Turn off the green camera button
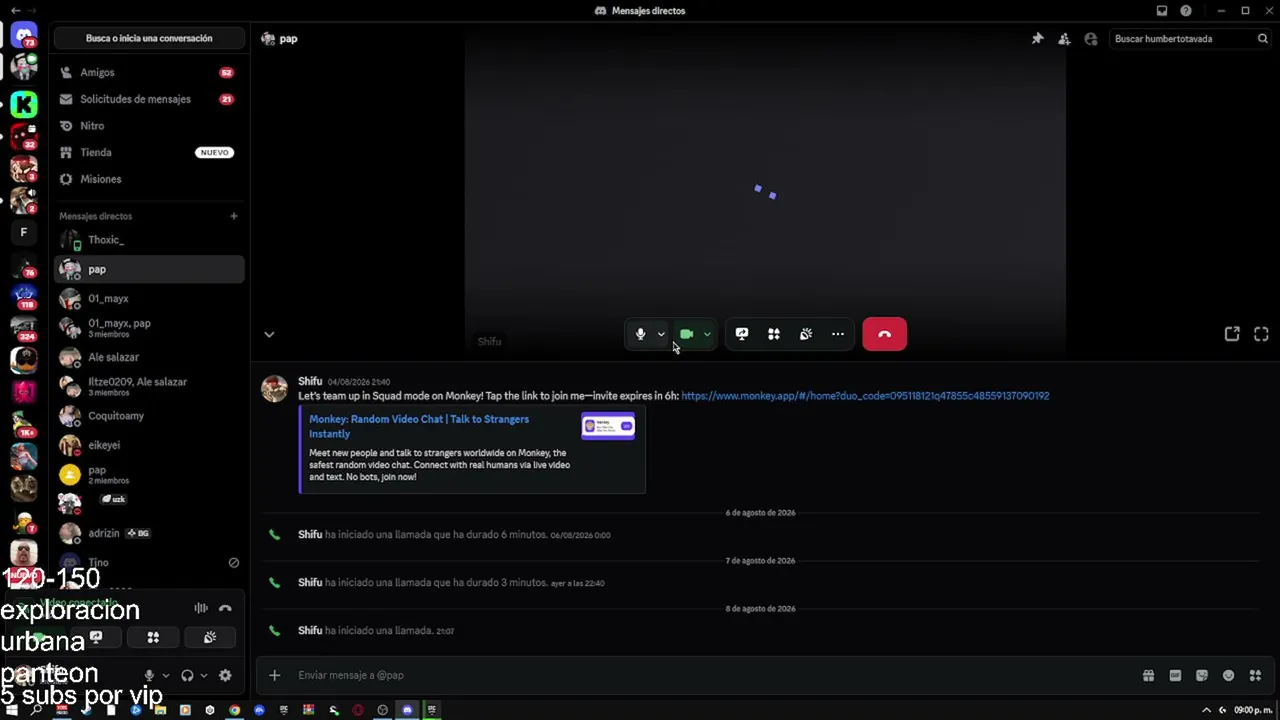Viewport: 1280px width, 720px height. point(686,334)
